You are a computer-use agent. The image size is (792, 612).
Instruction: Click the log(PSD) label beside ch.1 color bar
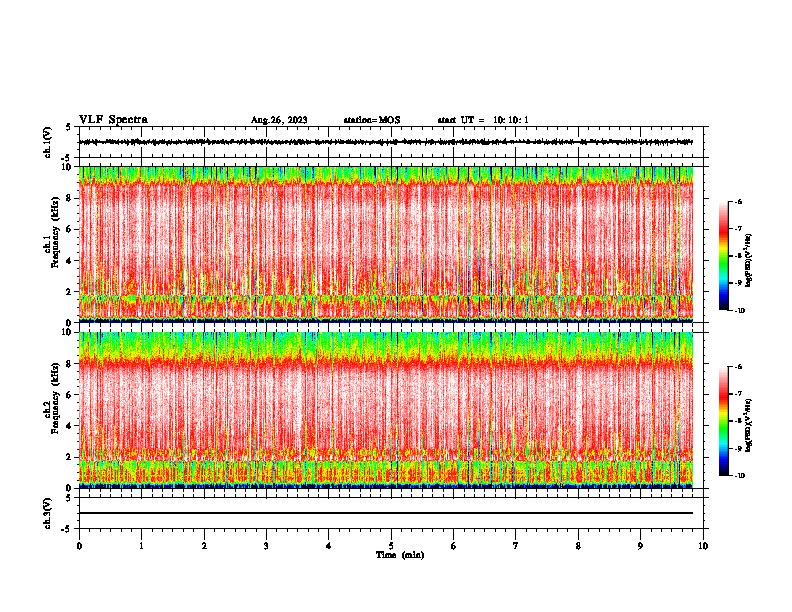[748, 261]
